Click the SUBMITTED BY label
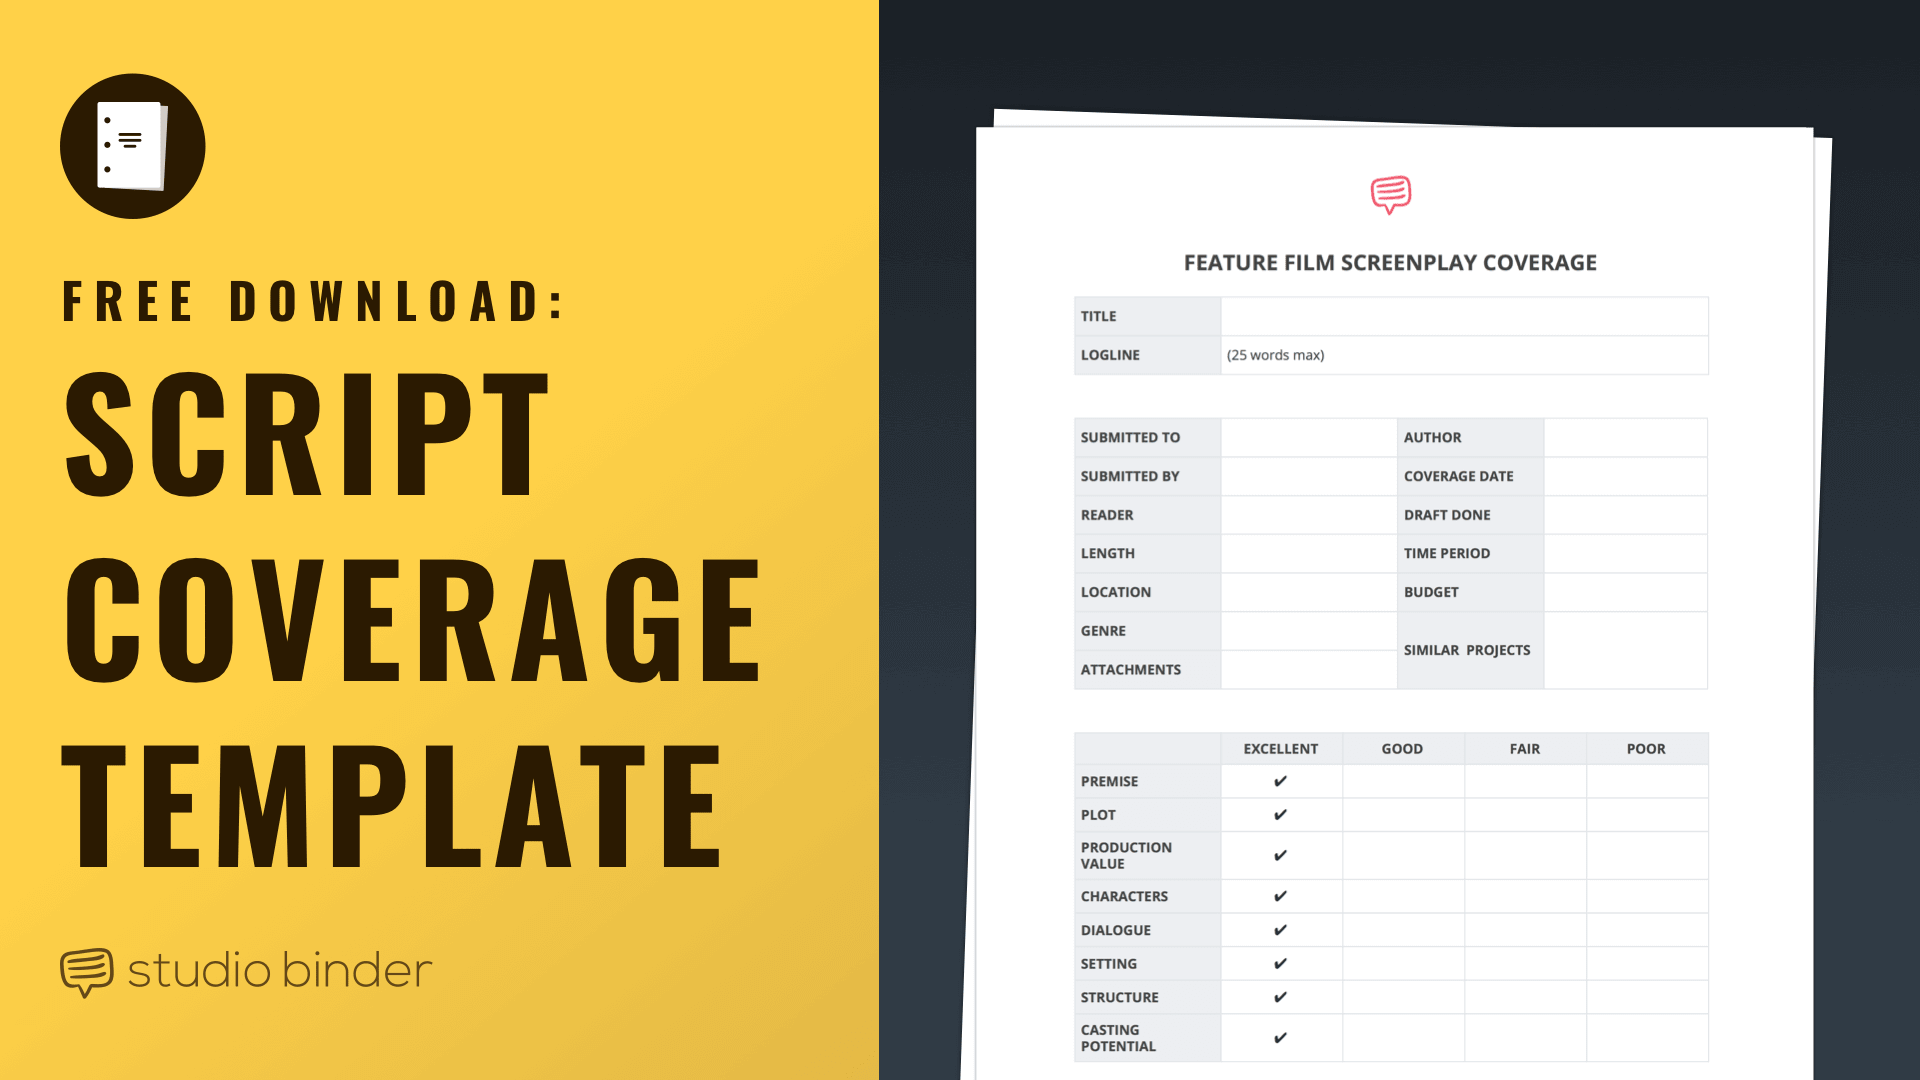Image resolution: width=1920 pixels, height=1080 pixels. 1130,477
